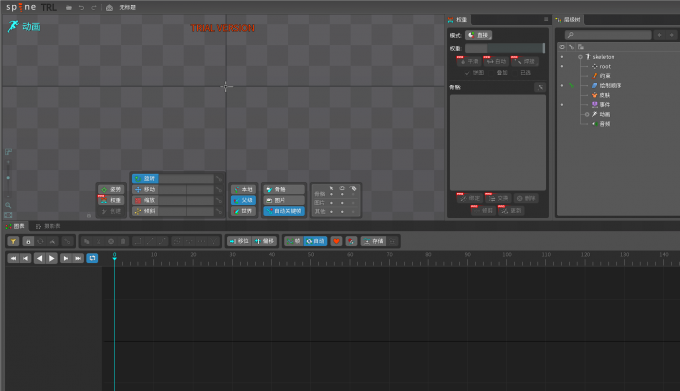Choose the 父级 parent axis option

pos(243,200)
